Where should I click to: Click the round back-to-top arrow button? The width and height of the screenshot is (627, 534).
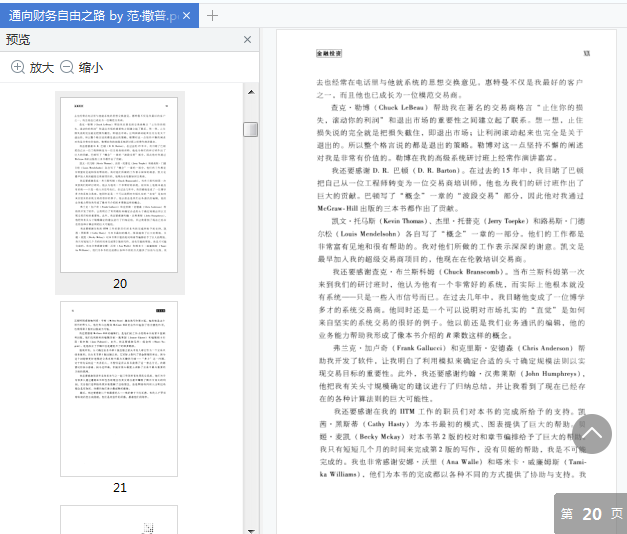pos(592,434)
